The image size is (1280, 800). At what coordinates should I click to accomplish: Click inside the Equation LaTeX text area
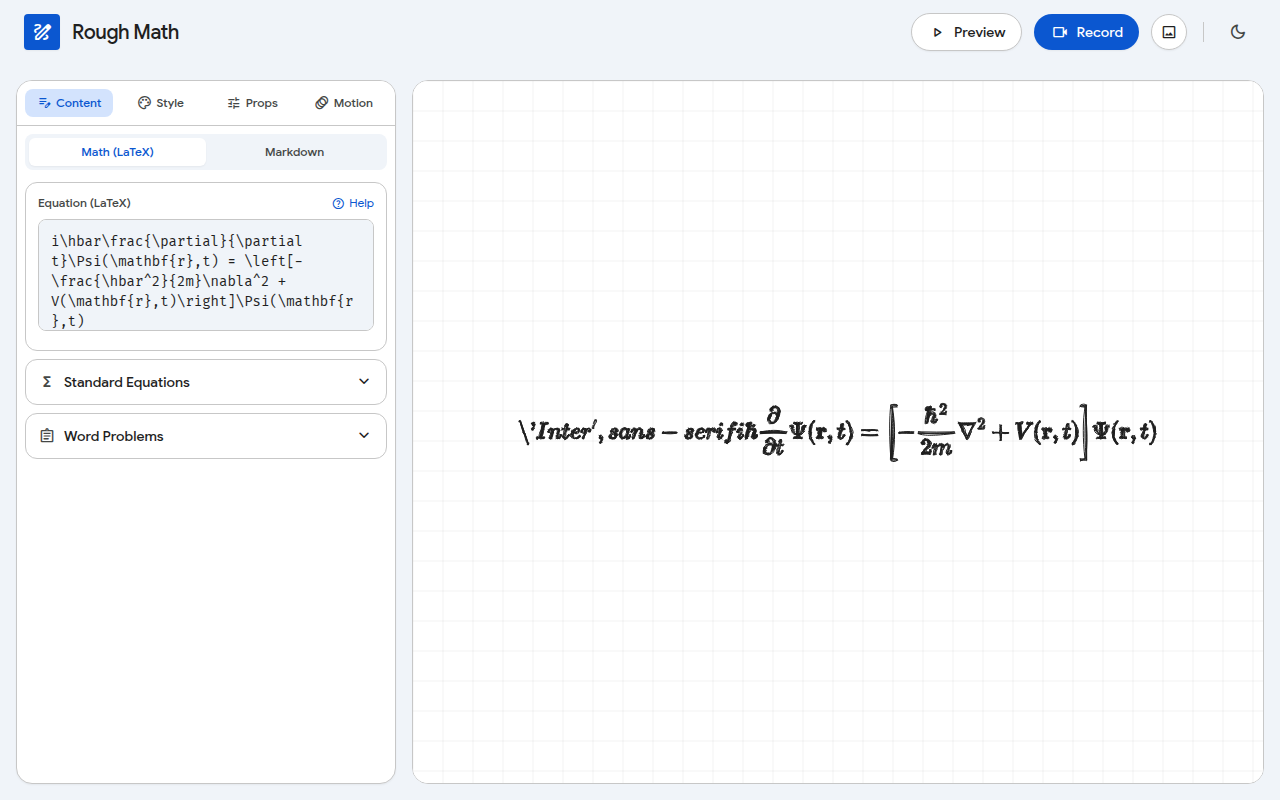(x=206, y=275)
